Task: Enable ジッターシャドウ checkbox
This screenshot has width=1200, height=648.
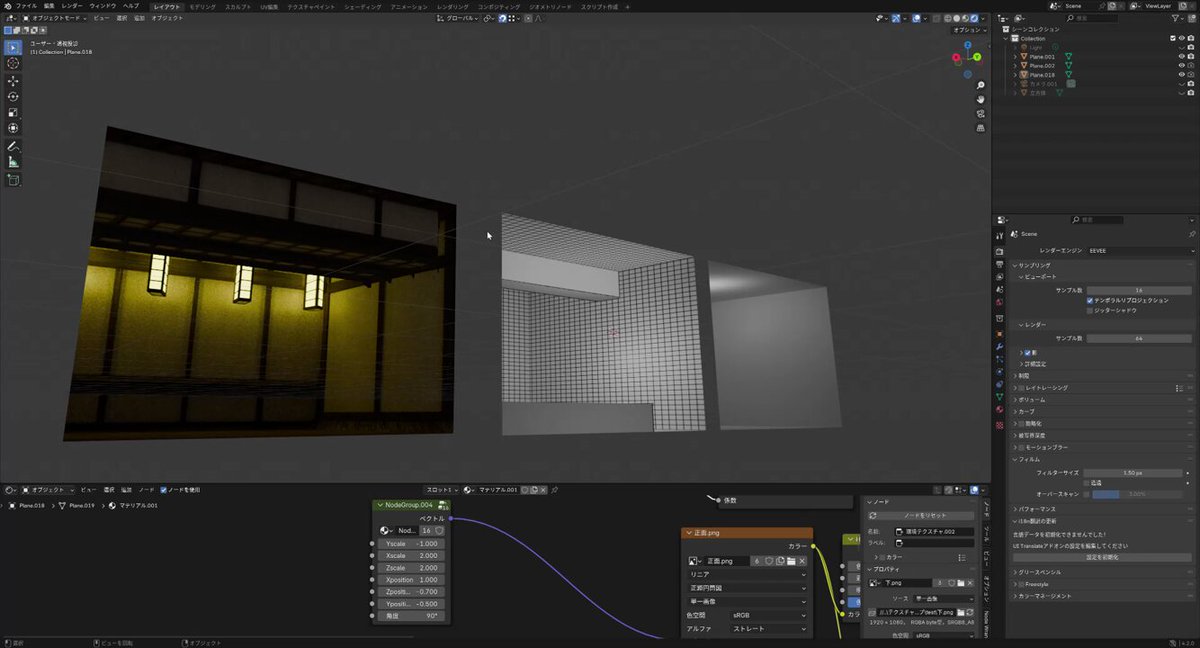Action: coord(1090,310)
